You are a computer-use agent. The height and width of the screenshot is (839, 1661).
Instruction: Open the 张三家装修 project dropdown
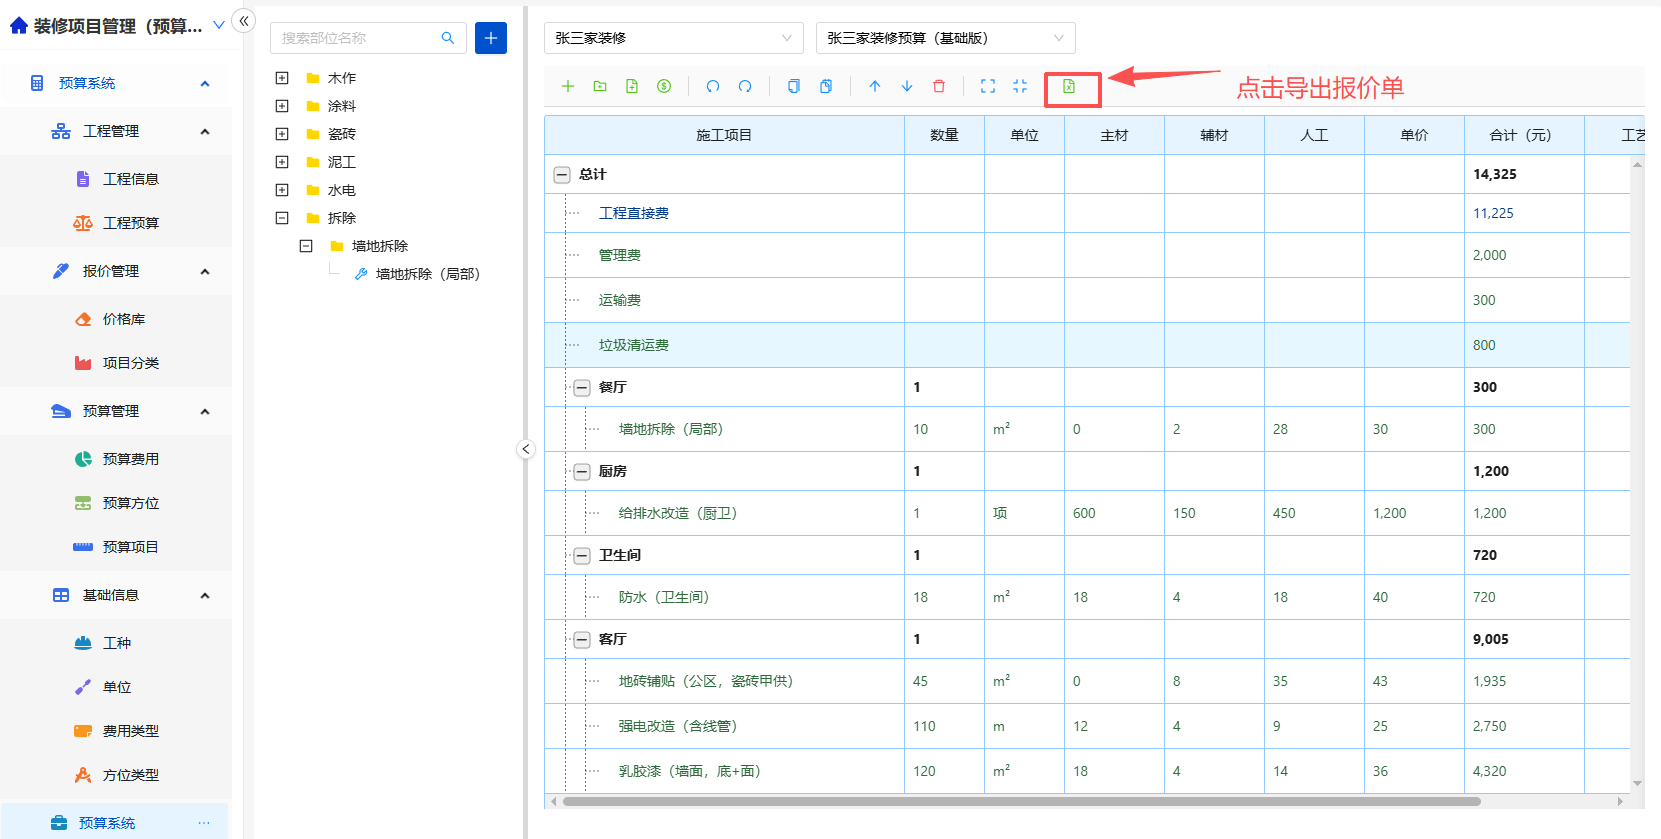click(674, 38)
